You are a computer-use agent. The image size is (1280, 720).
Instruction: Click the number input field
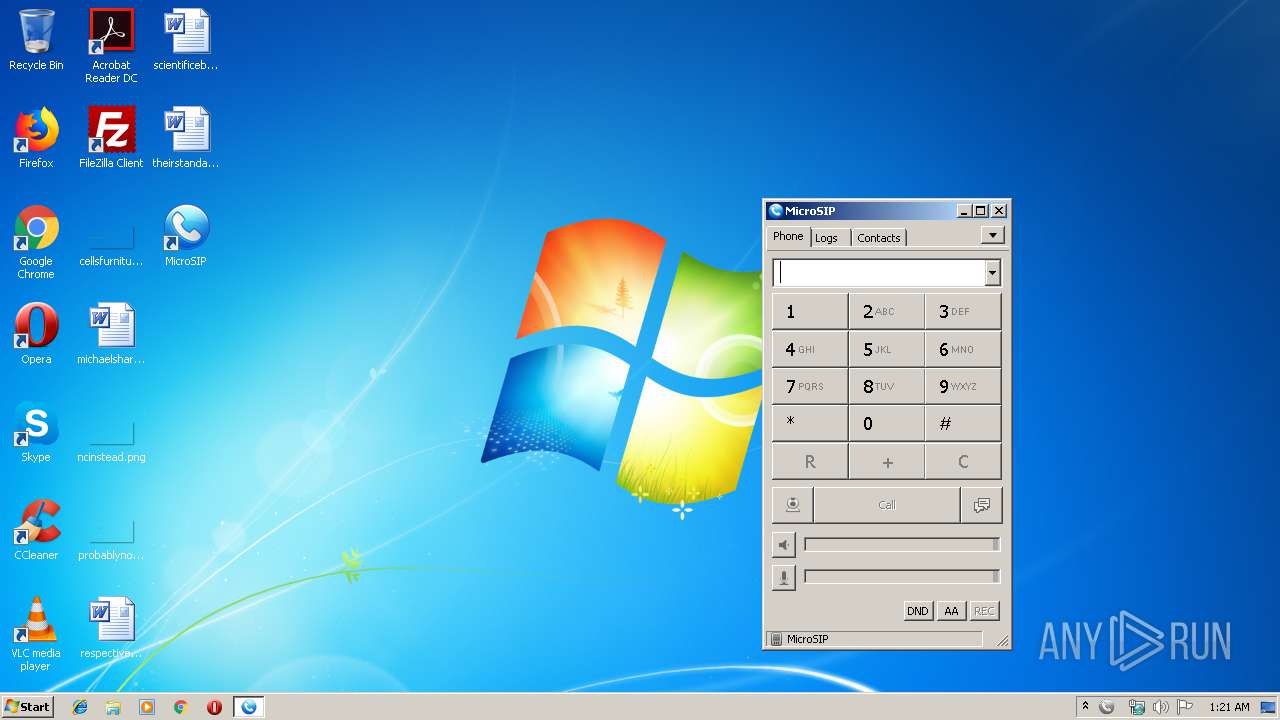pos(879,272)
